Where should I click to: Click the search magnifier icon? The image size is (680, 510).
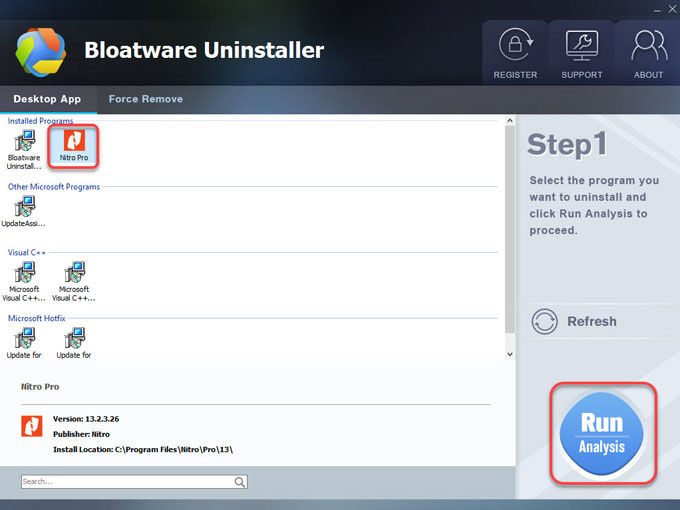240,482
